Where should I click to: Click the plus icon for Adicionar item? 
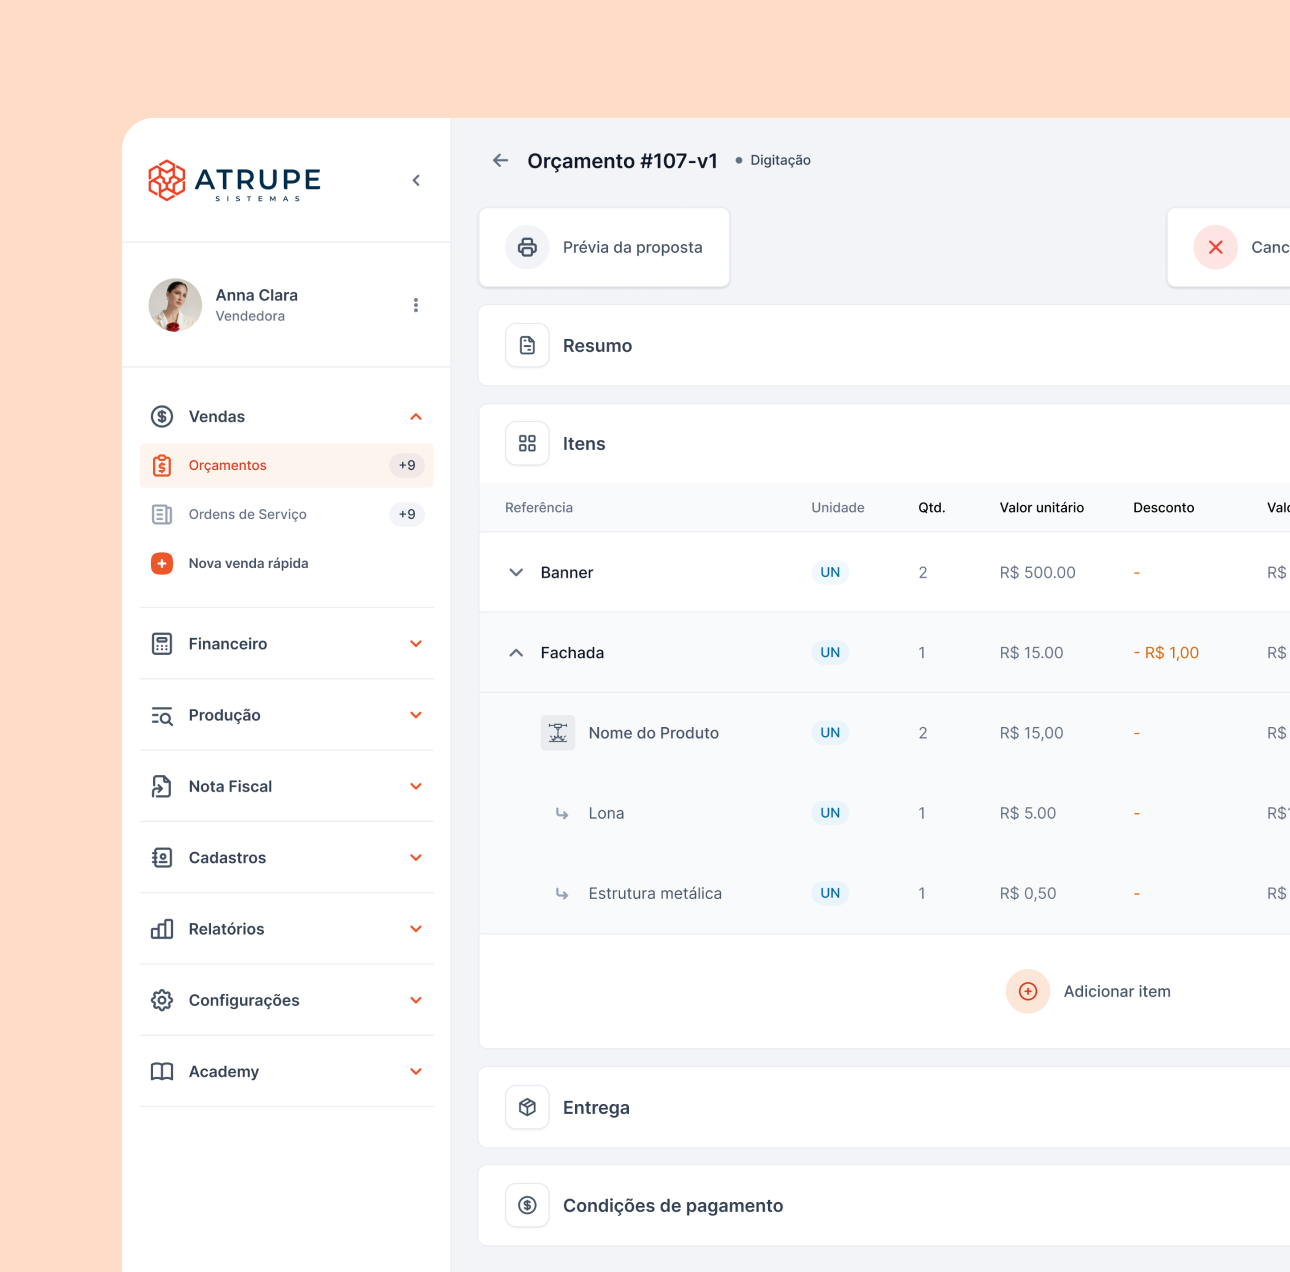coord(1027,991)
